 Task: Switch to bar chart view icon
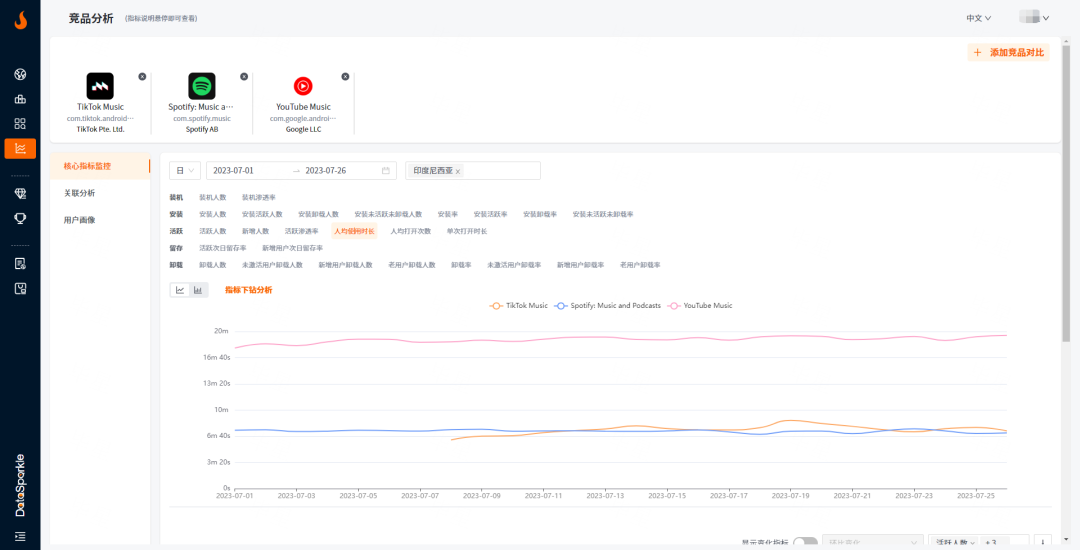[x=198, y=290]
